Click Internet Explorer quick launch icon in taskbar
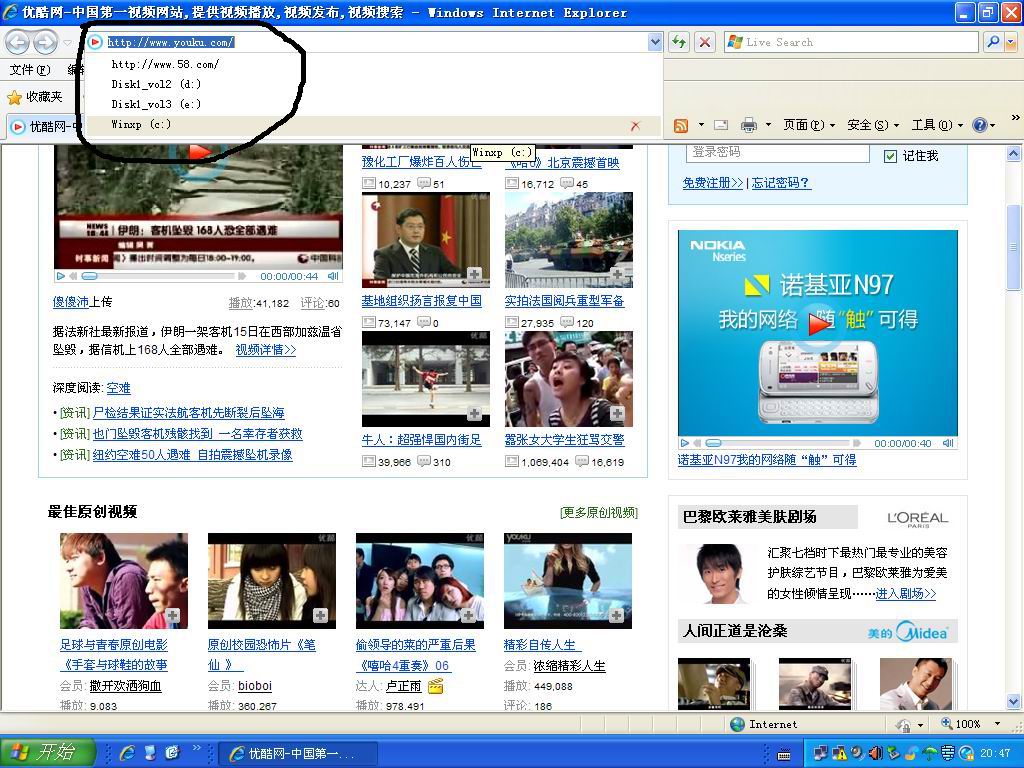This screenshot has height=768, width=1024. click(128, 753)
